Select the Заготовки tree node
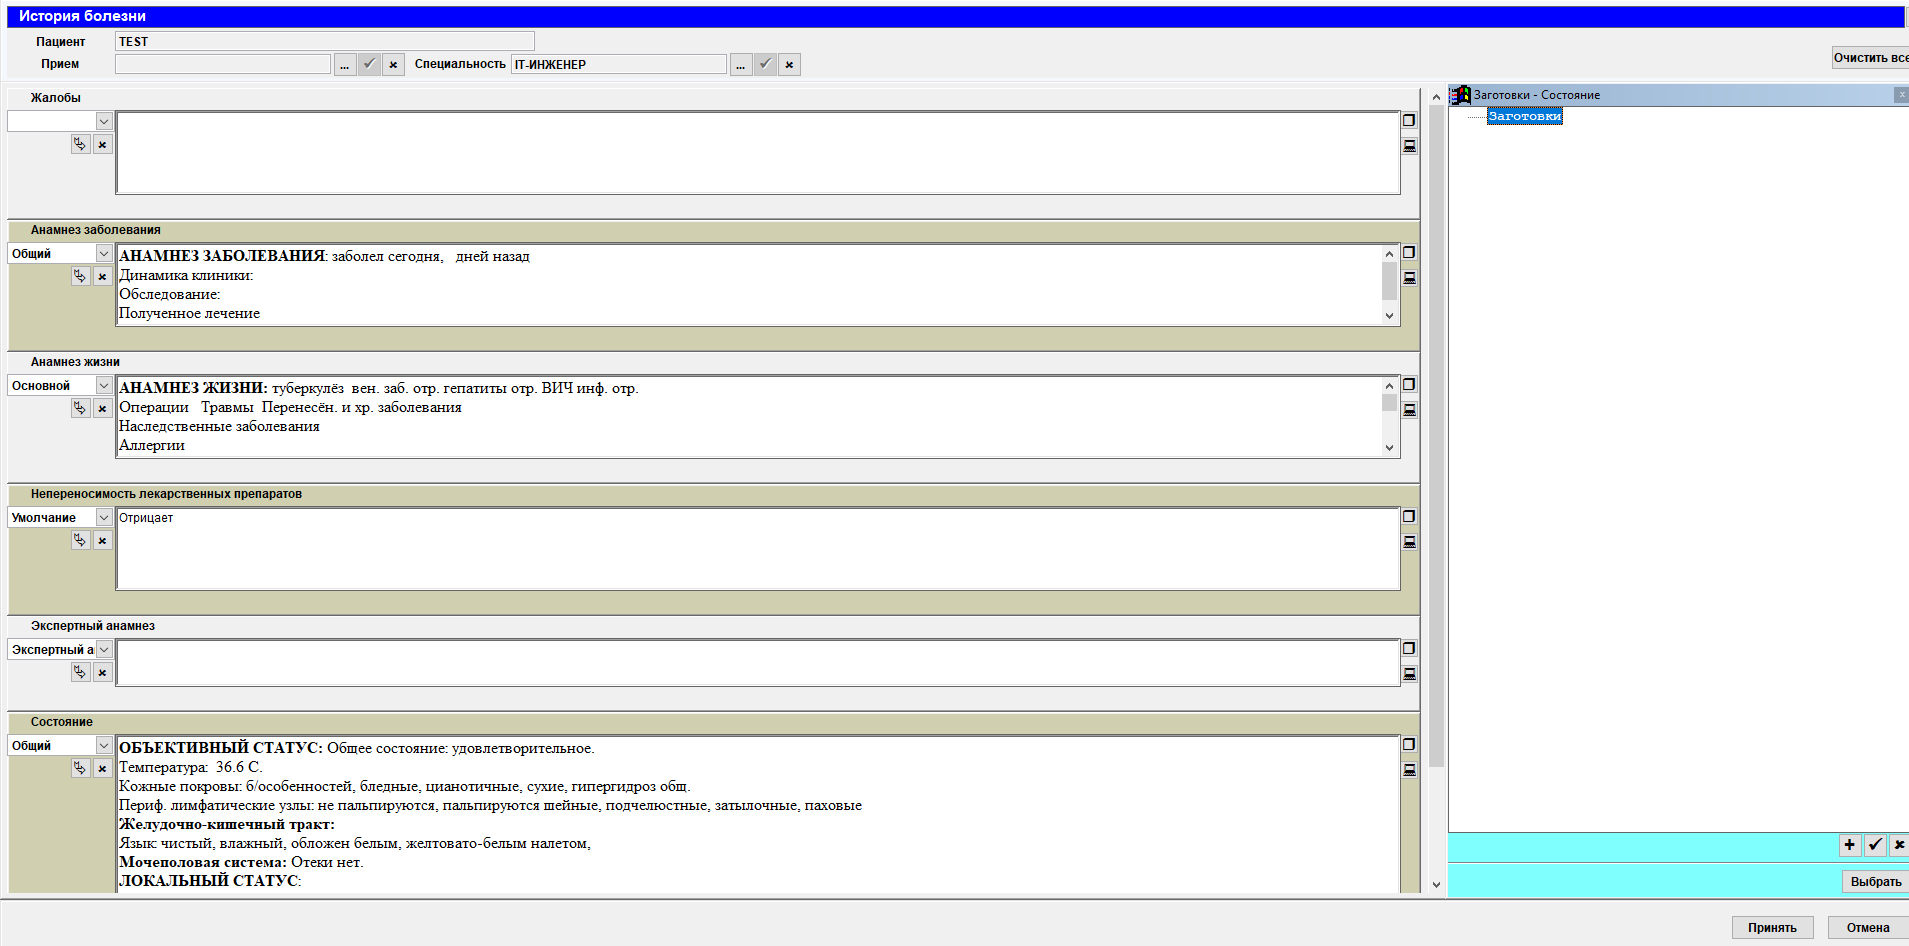 [x=1523, y=117]
